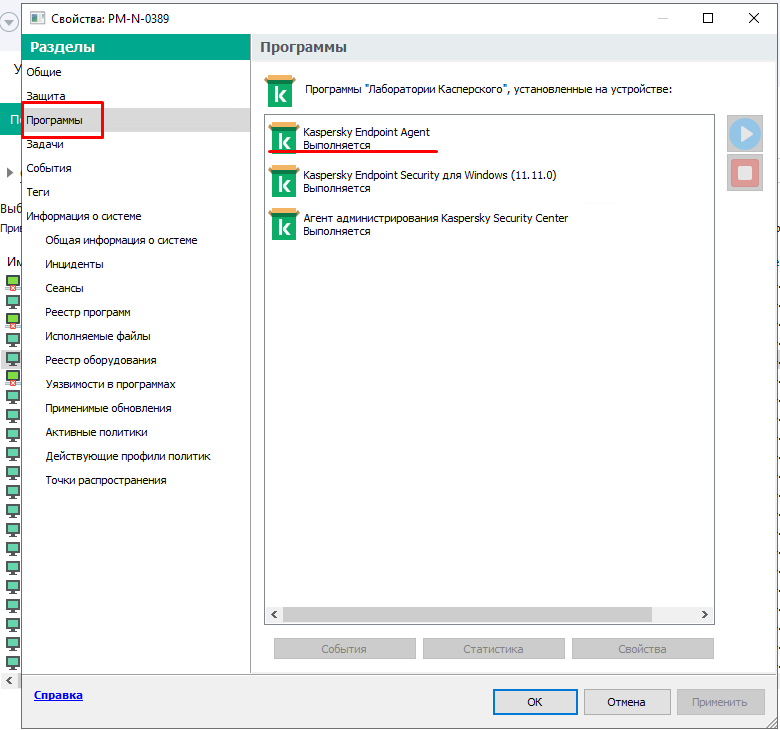The width and height of the screenshot is (780, 730).
Task: Close the Свойства PM-N-0389 window
Action: point(754,18)
